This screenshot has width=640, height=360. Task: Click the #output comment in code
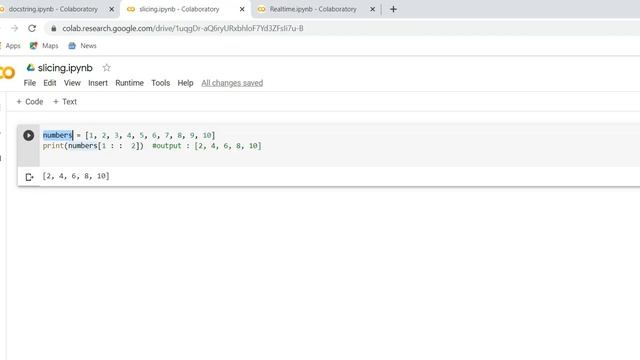point(207,146)
